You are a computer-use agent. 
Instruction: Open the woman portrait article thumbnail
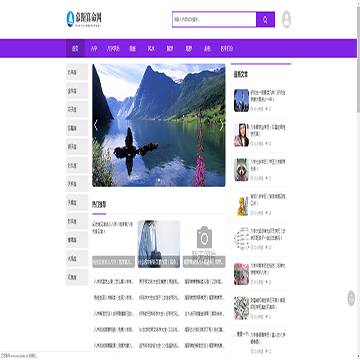pyautogui.click(x=241, y=135)
